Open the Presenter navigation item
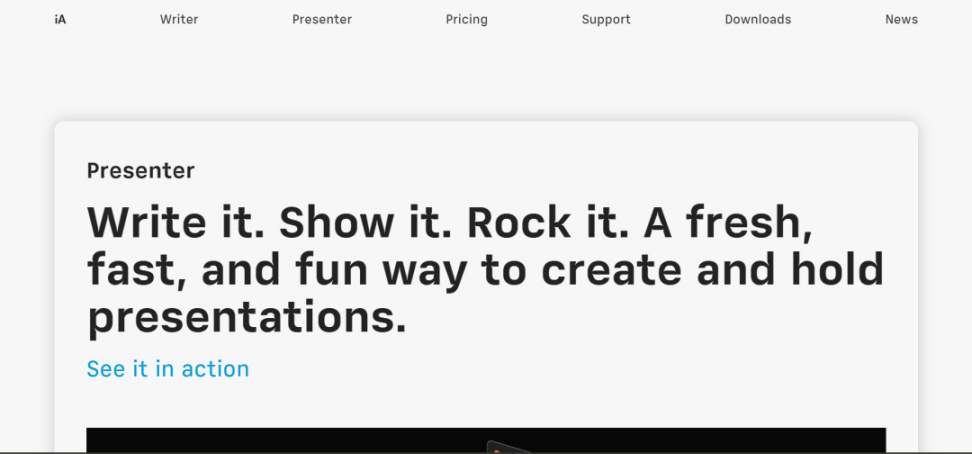972x454 pixels. (322, 19)
